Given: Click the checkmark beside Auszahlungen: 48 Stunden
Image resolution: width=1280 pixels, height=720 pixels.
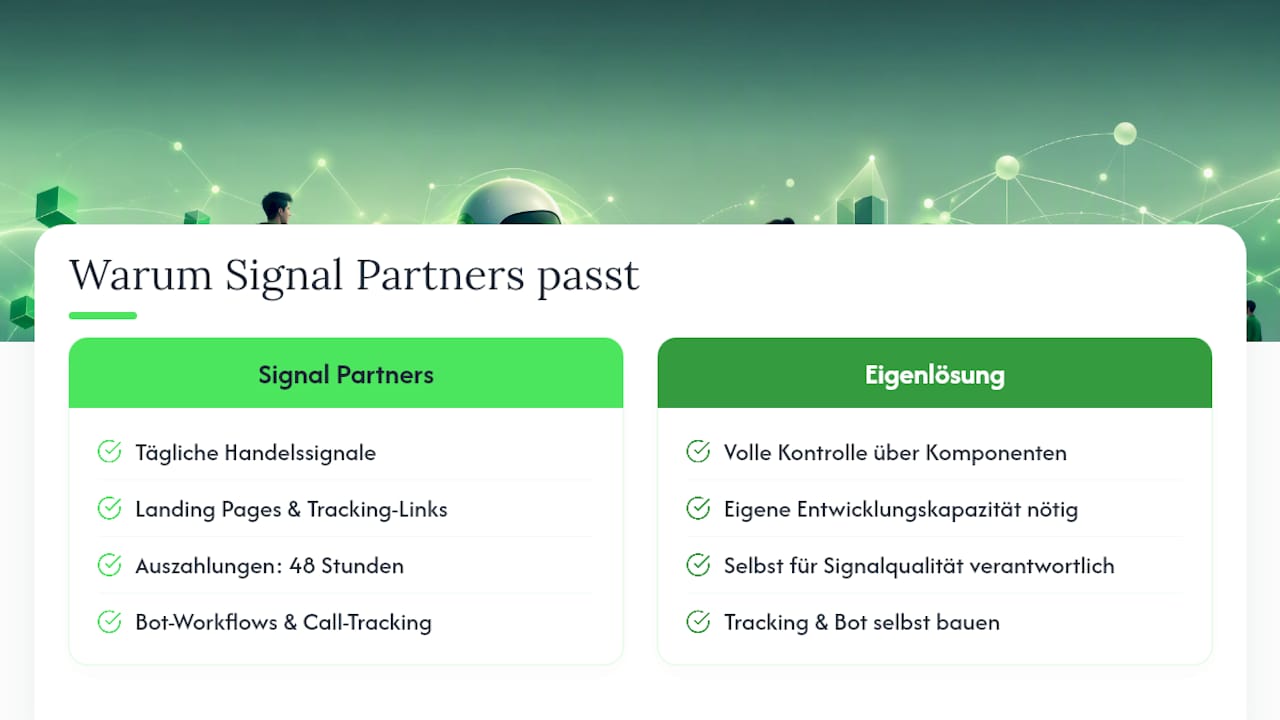Looking at the screenshot, I should 109,565.
